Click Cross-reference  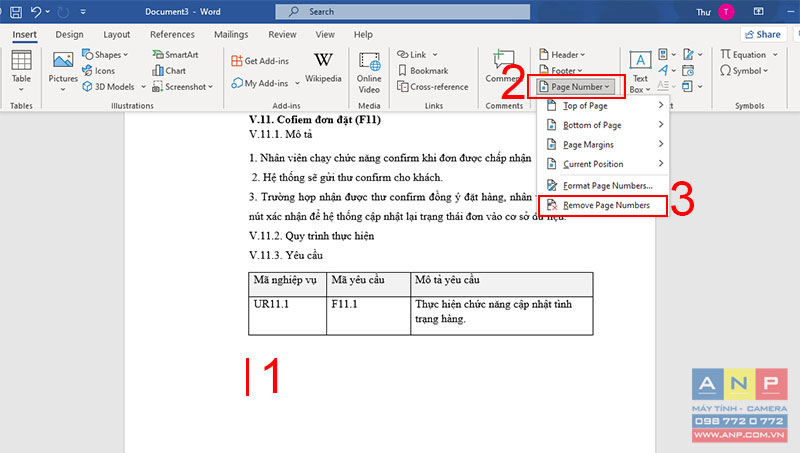point(432,87)
